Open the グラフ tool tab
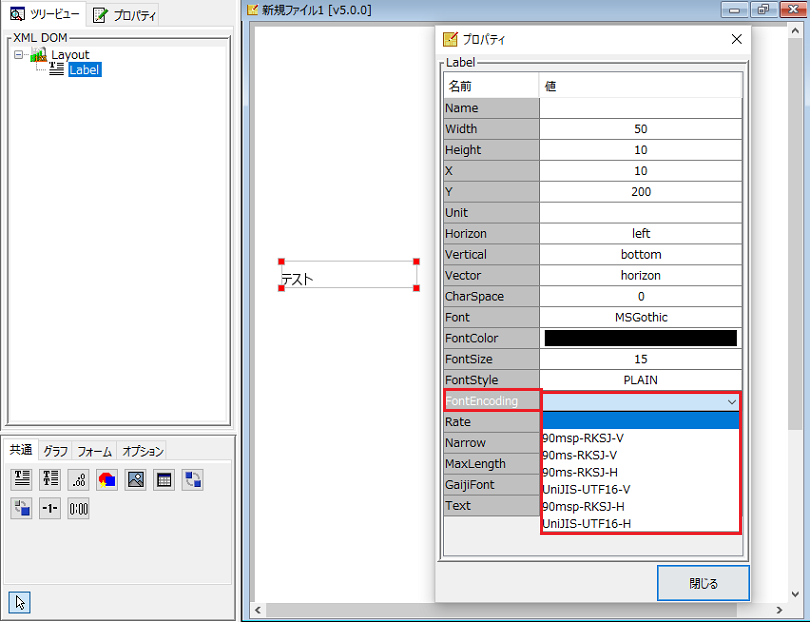 (x=56, y=451)
